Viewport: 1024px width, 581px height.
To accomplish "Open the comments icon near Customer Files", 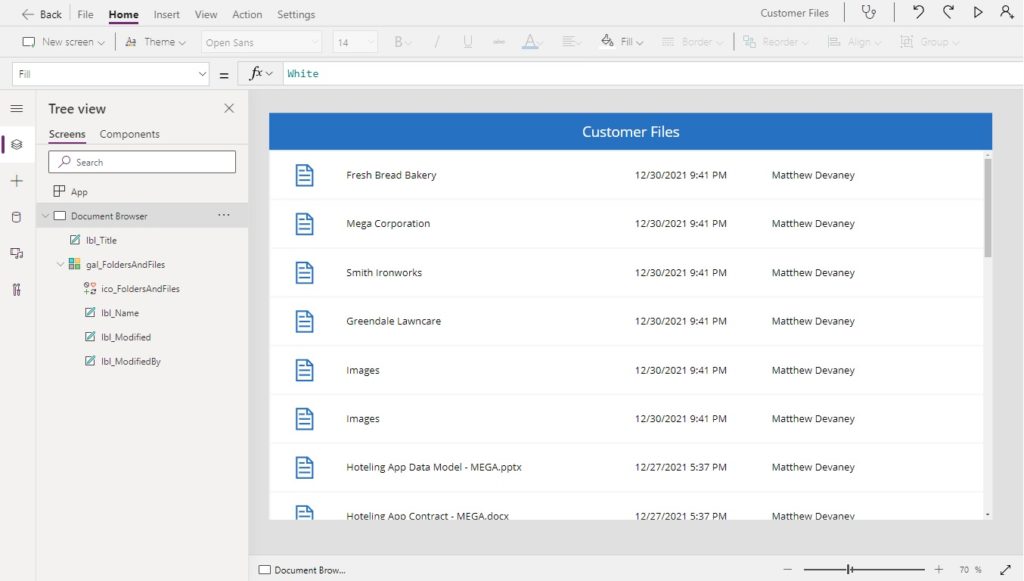I will pyautogui.click(x=869, y=13).
